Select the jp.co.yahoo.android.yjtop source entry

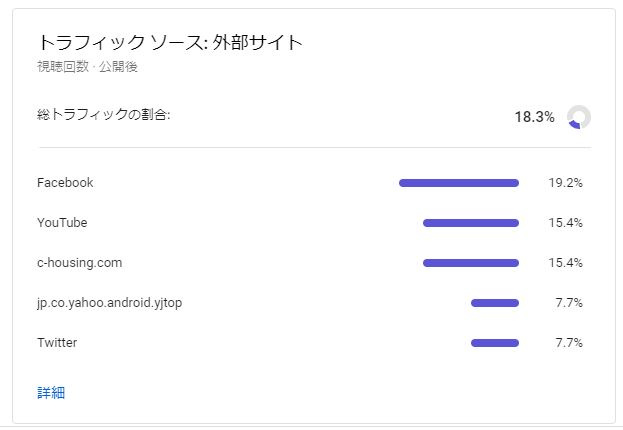point(110,303)
